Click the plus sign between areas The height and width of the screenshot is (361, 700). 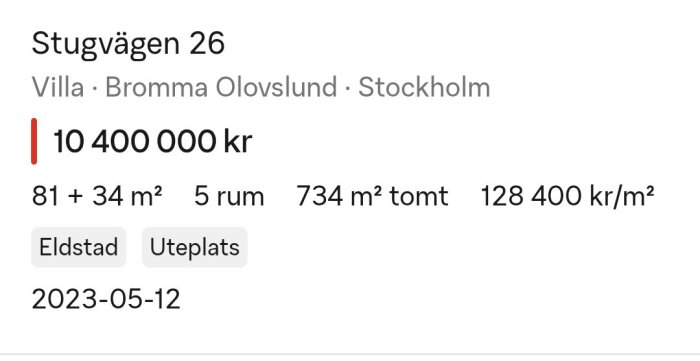coord(75,197)
